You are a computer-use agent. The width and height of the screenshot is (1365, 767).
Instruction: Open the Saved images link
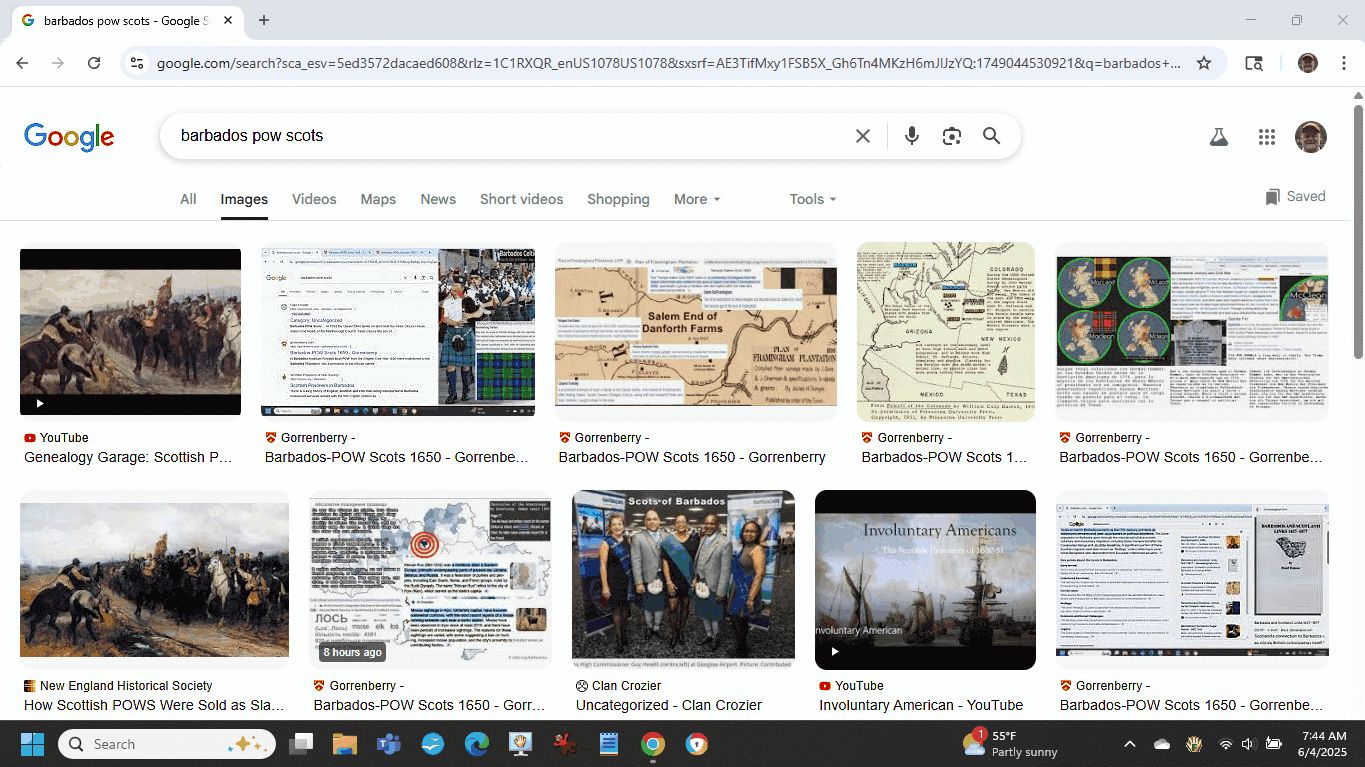click(1295, 197)
